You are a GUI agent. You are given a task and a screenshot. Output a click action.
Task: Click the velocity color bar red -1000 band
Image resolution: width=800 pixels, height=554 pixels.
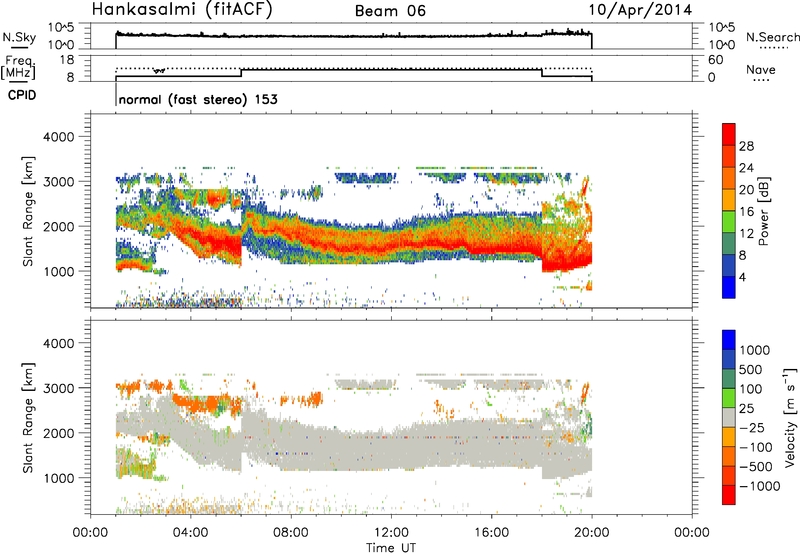coord(729,495)
